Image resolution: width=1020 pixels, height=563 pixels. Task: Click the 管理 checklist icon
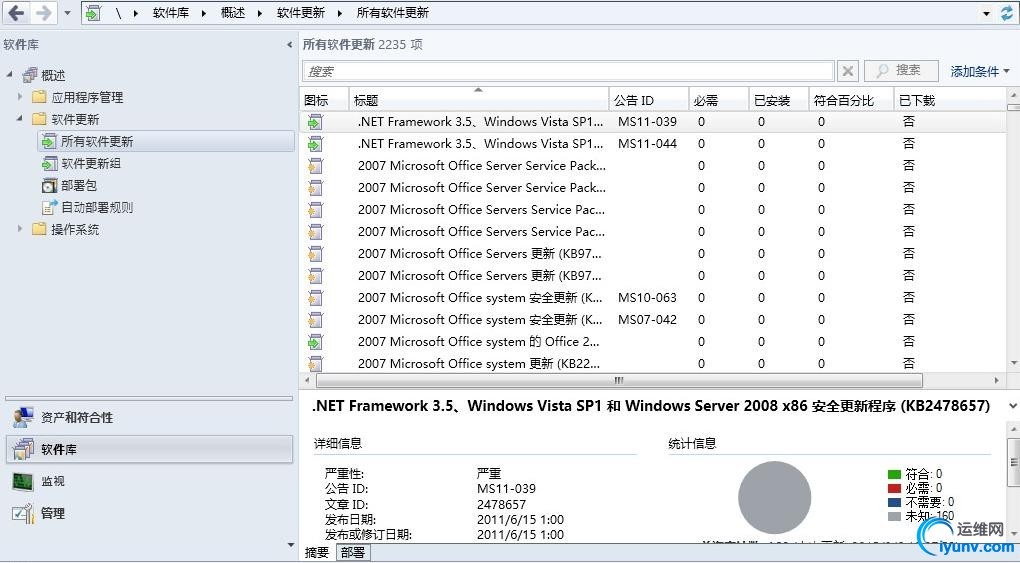point(23,514)
